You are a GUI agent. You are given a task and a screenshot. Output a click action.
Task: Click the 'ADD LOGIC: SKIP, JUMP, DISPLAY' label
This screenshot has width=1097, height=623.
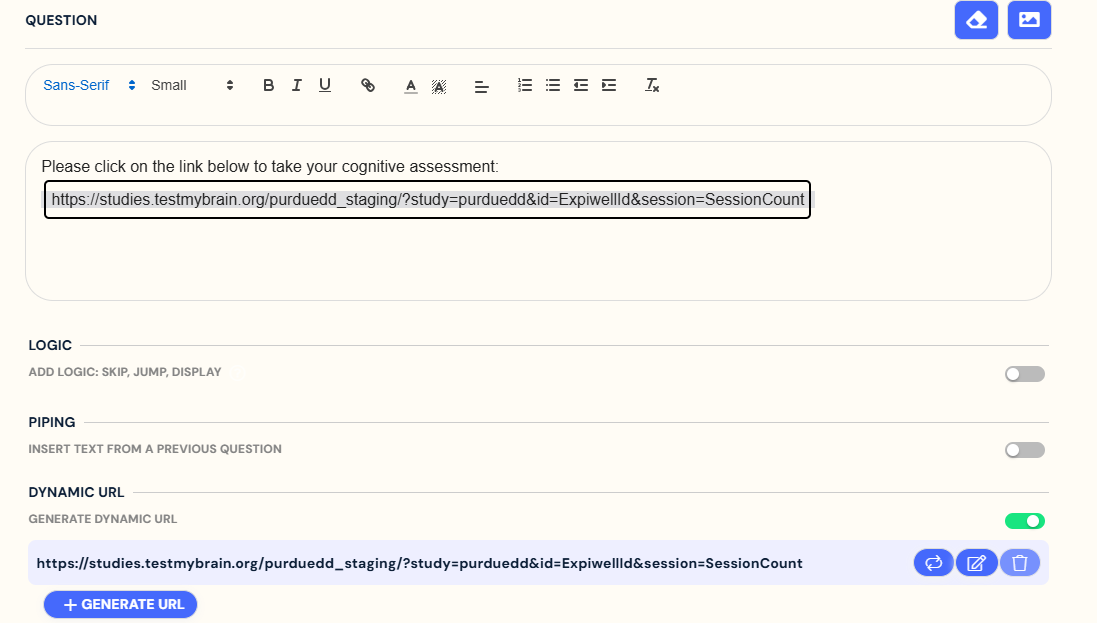125,372
